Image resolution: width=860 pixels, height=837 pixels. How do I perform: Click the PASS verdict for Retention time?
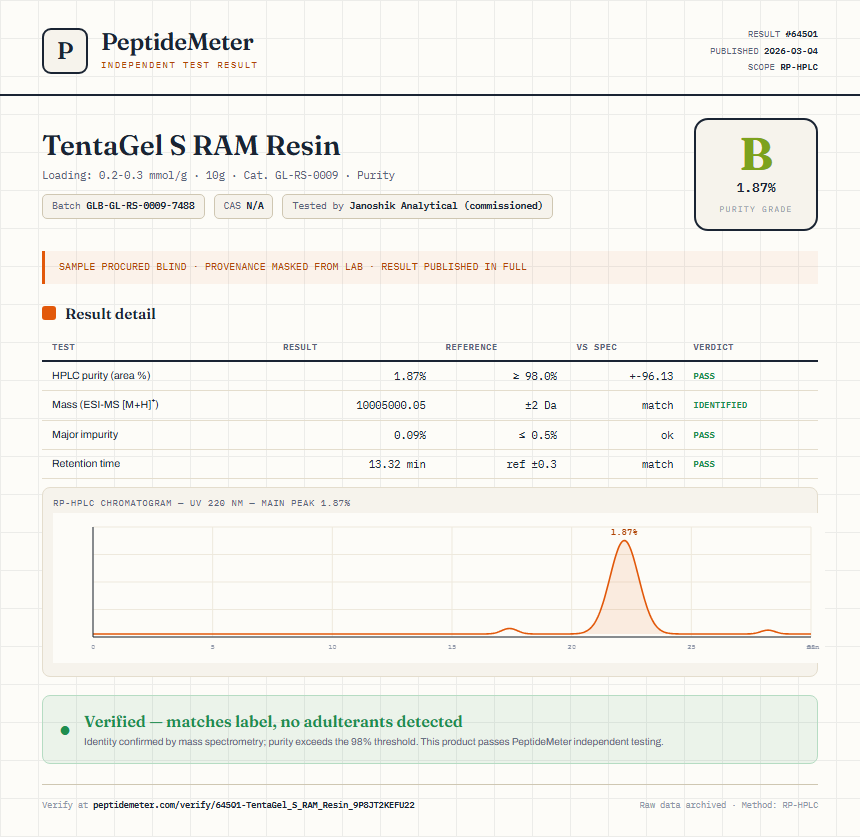[704, 464]
